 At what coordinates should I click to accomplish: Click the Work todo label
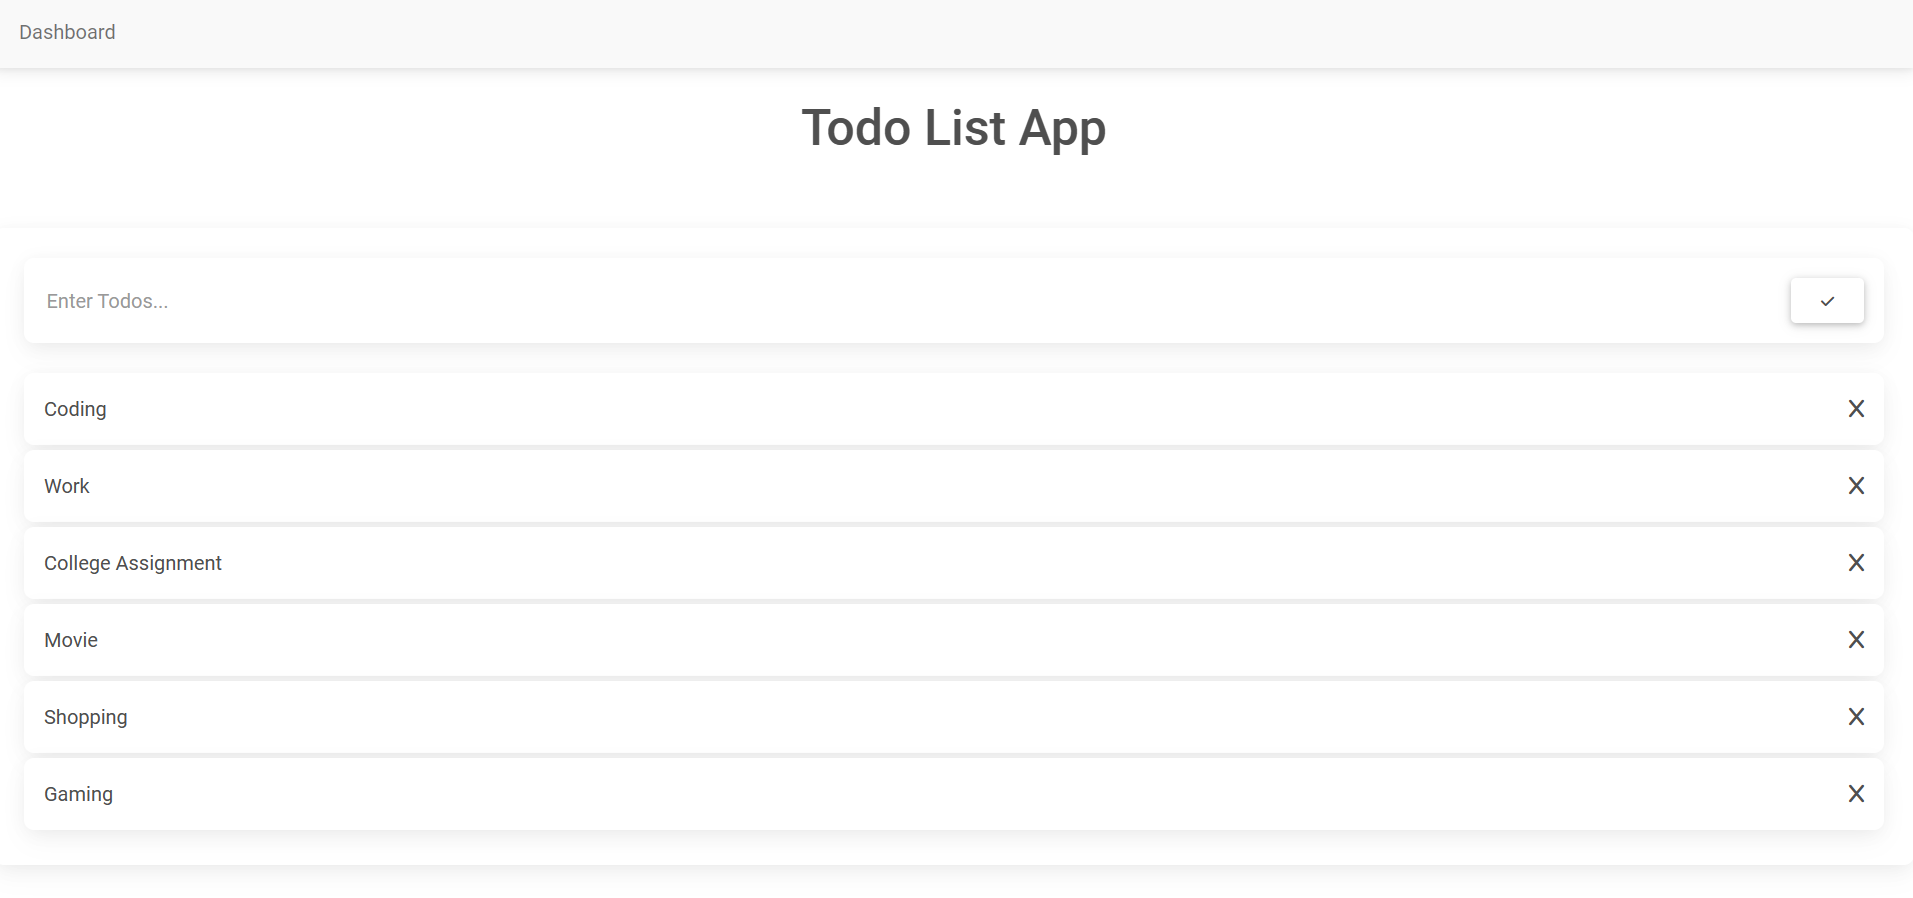pyautogui.click(x=66, y=486)
